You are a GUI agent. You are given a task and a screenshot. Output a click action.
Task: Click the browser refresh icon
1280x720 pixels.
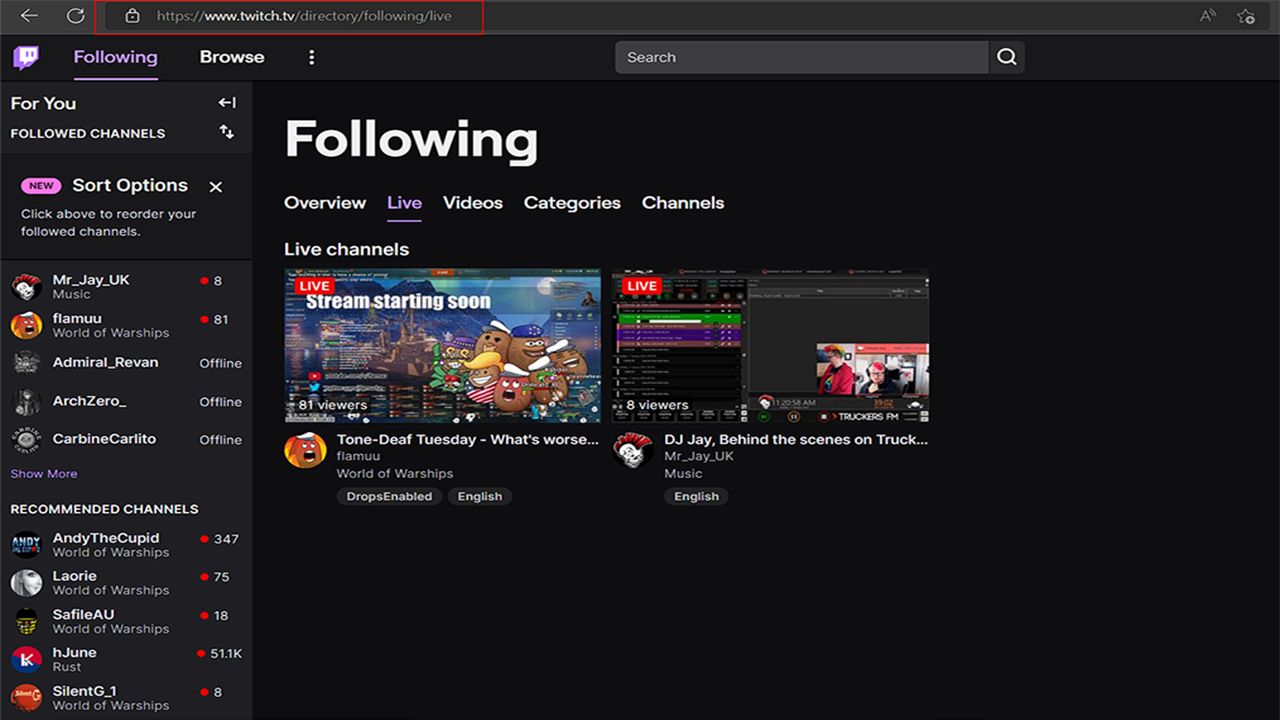pyautogui.click(x=75, y=16)
